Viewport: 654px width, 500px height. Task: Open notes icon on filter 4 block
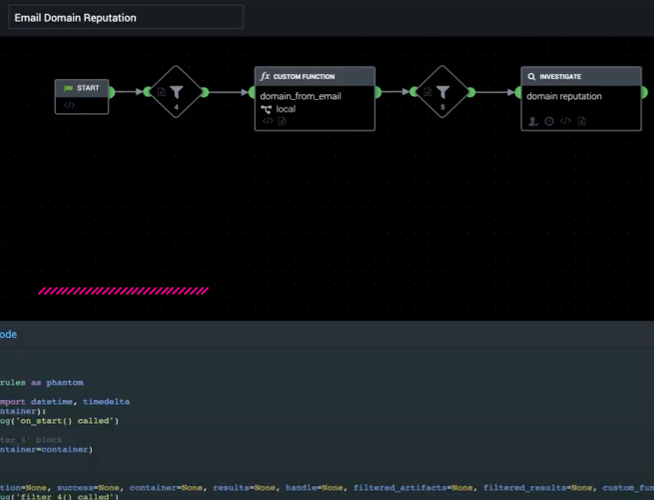click(x=161, y=91)
